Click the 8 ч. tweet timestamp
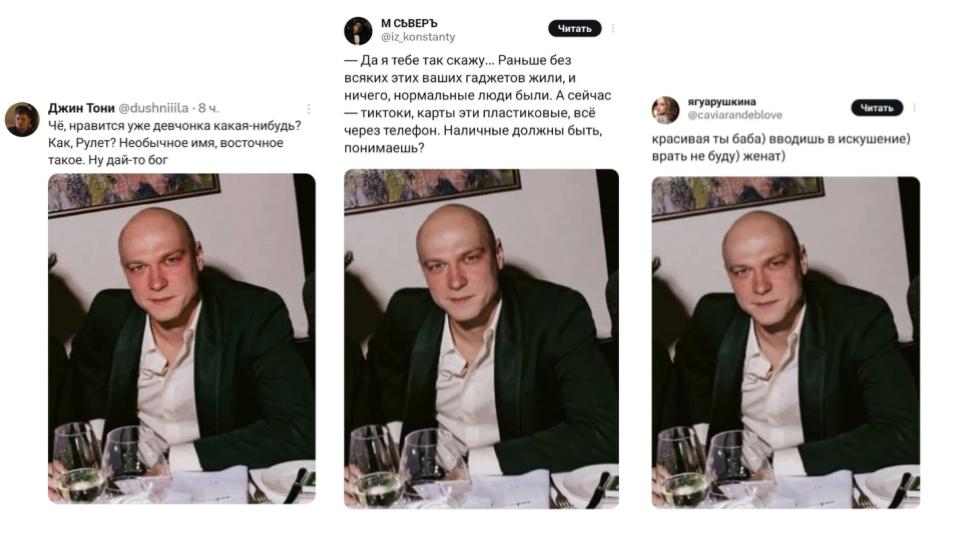Viewport: 960px width, 540px height. [209, 107]
